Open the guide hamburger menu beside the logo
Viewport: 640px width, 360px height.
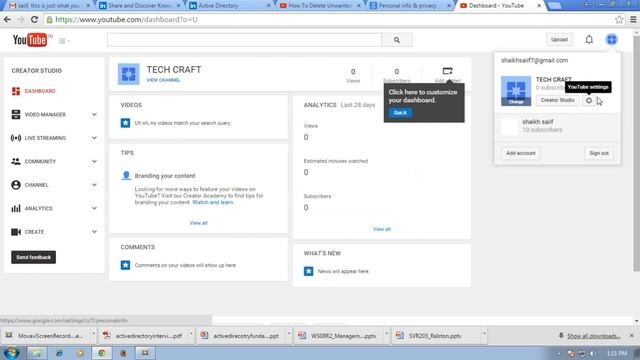tap(64, 40)
